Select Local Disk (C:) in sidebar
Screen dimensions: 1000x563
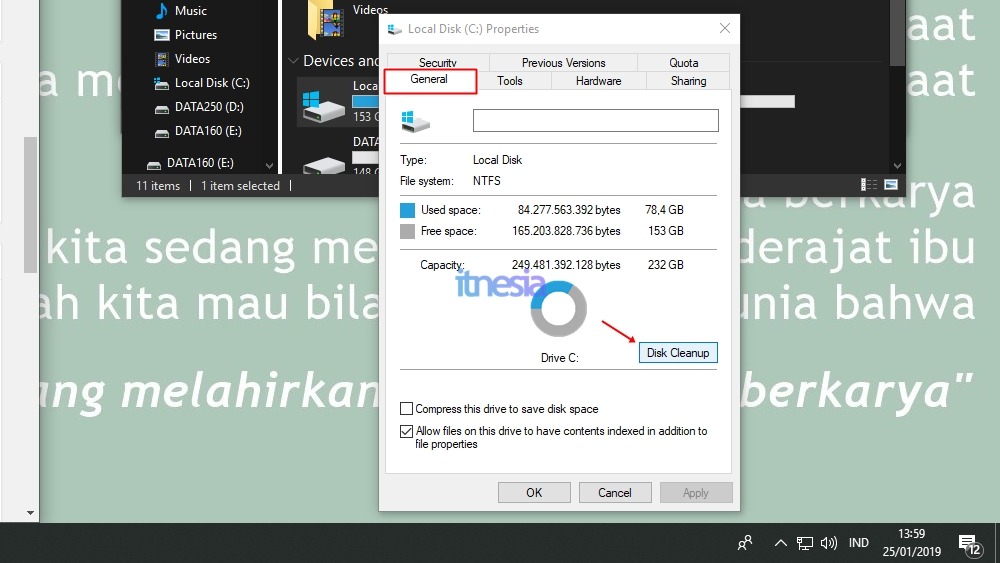[x=211, y=83]
